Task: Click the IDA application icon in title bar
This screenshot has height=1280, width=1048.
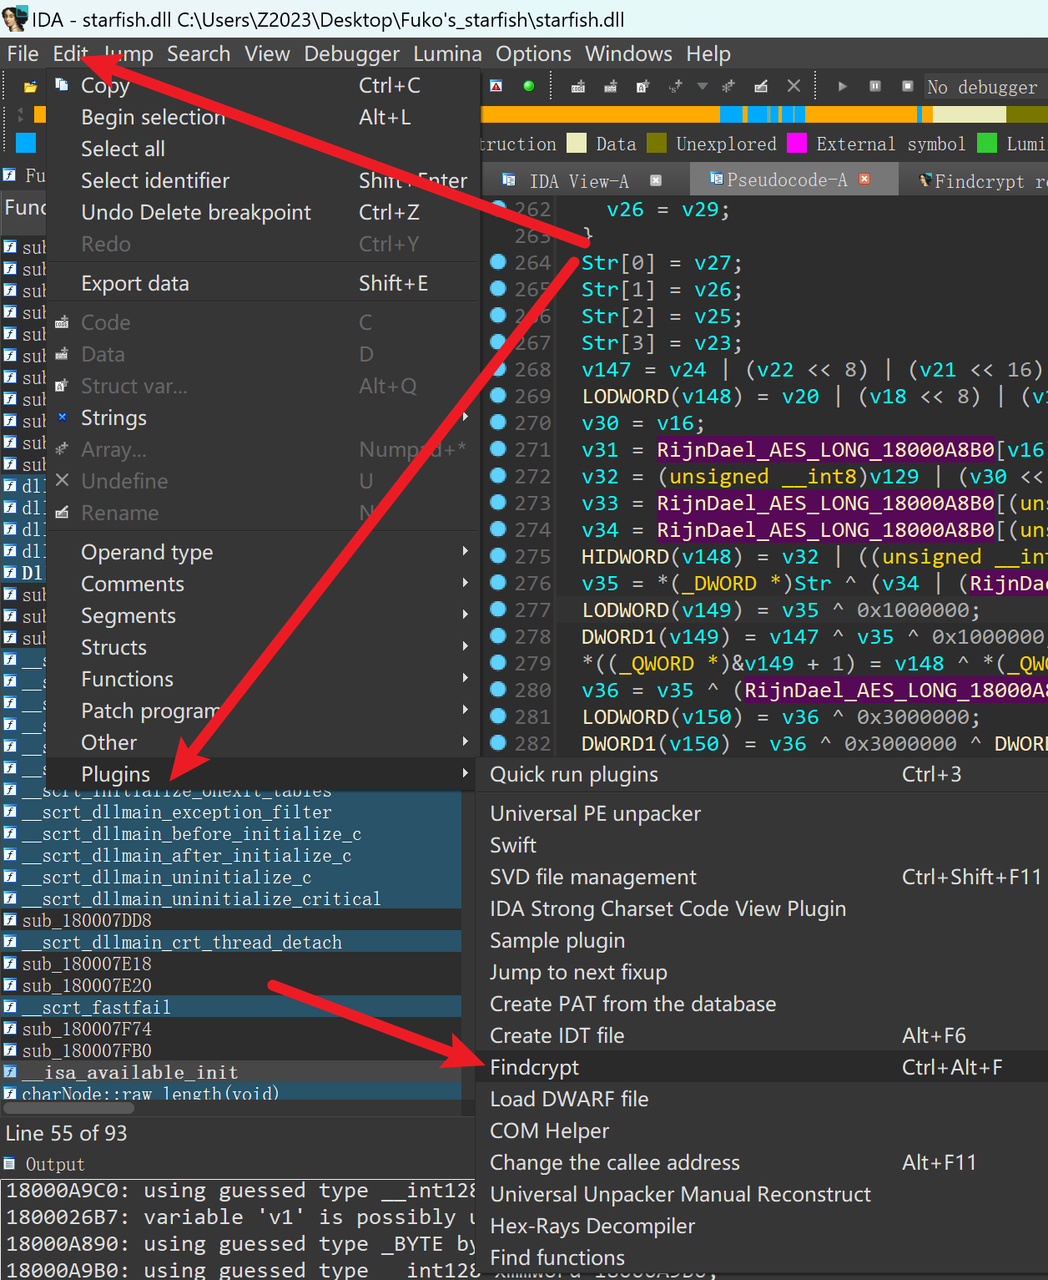Action: (x=14, y=18)
